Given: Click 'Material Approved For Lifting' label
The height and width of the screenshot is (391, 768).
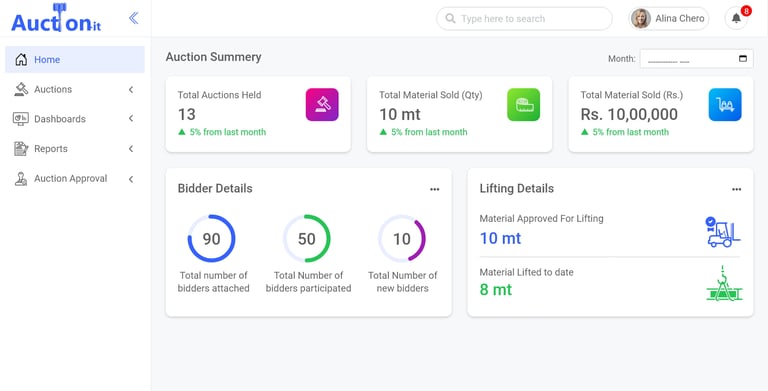Looking at the screenshot, I should (x=541, y=219).
